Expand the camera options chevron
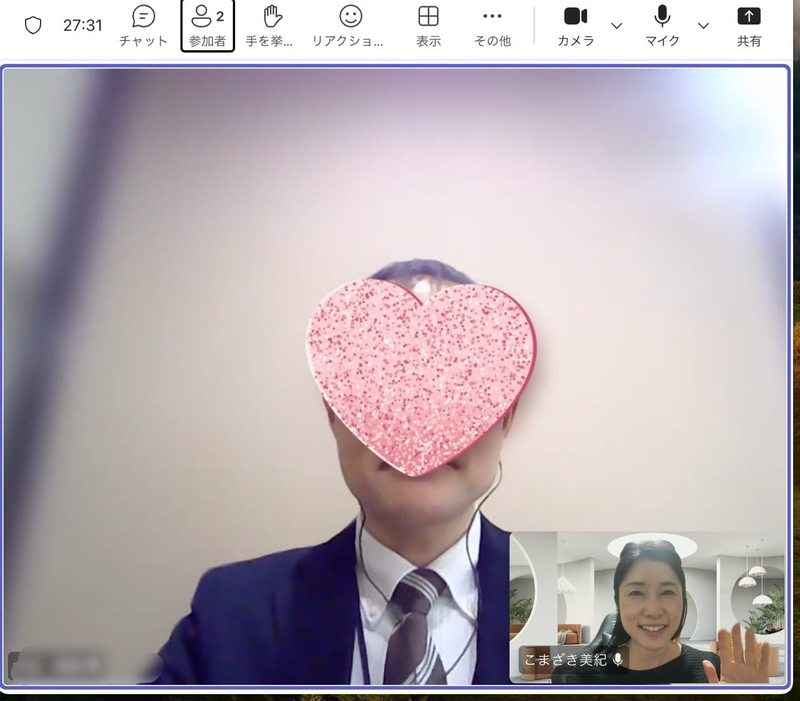 click(x=617, y=25)
